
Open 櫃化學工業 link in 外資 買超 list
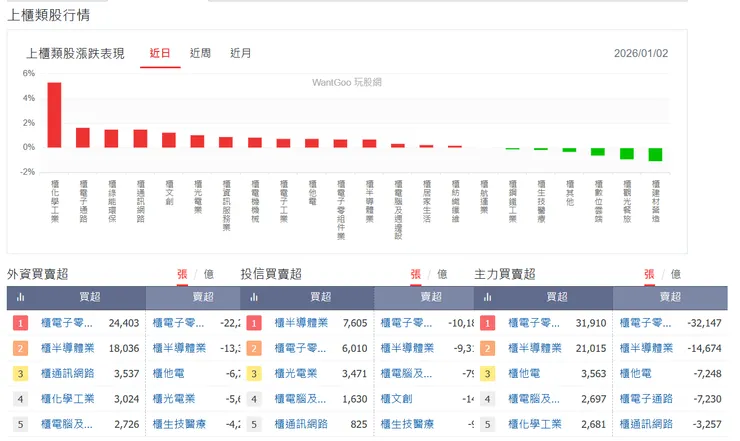pos(67,399)
